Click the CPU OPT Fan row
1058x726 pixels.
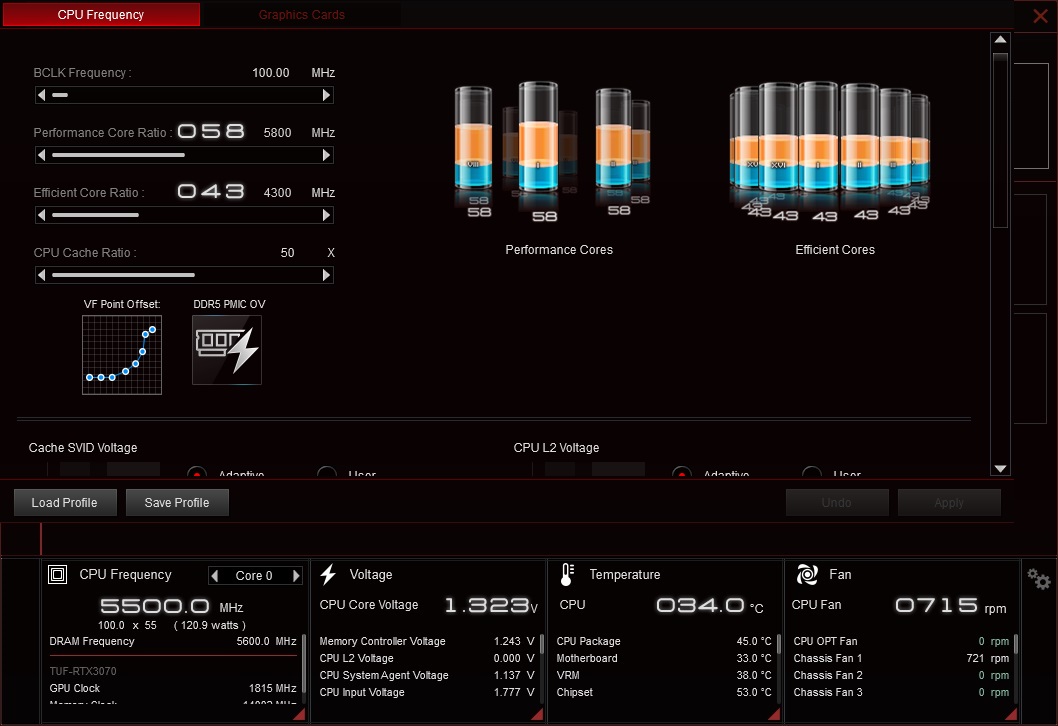click(901, 642)
